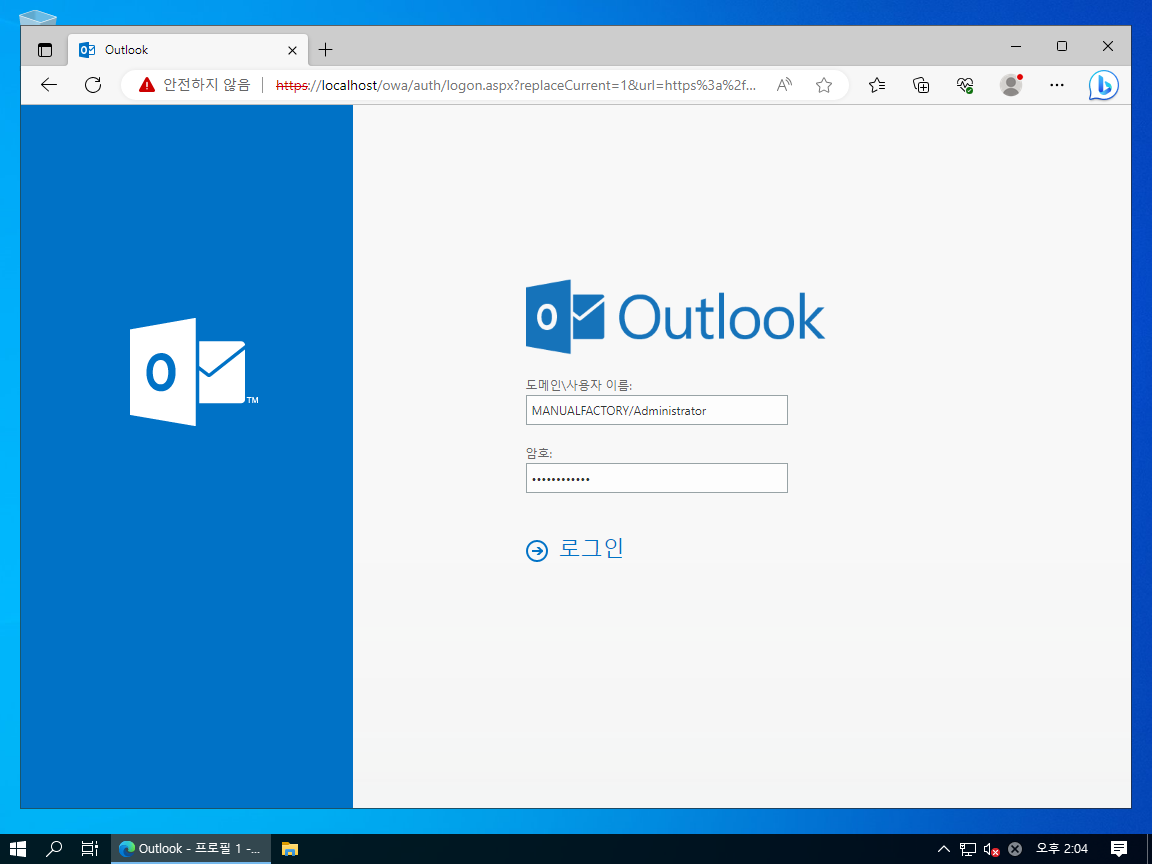This screenshot has width=1152, height=864.
Task: Refresh the Outlook login page
Action: tap(93, 85)
